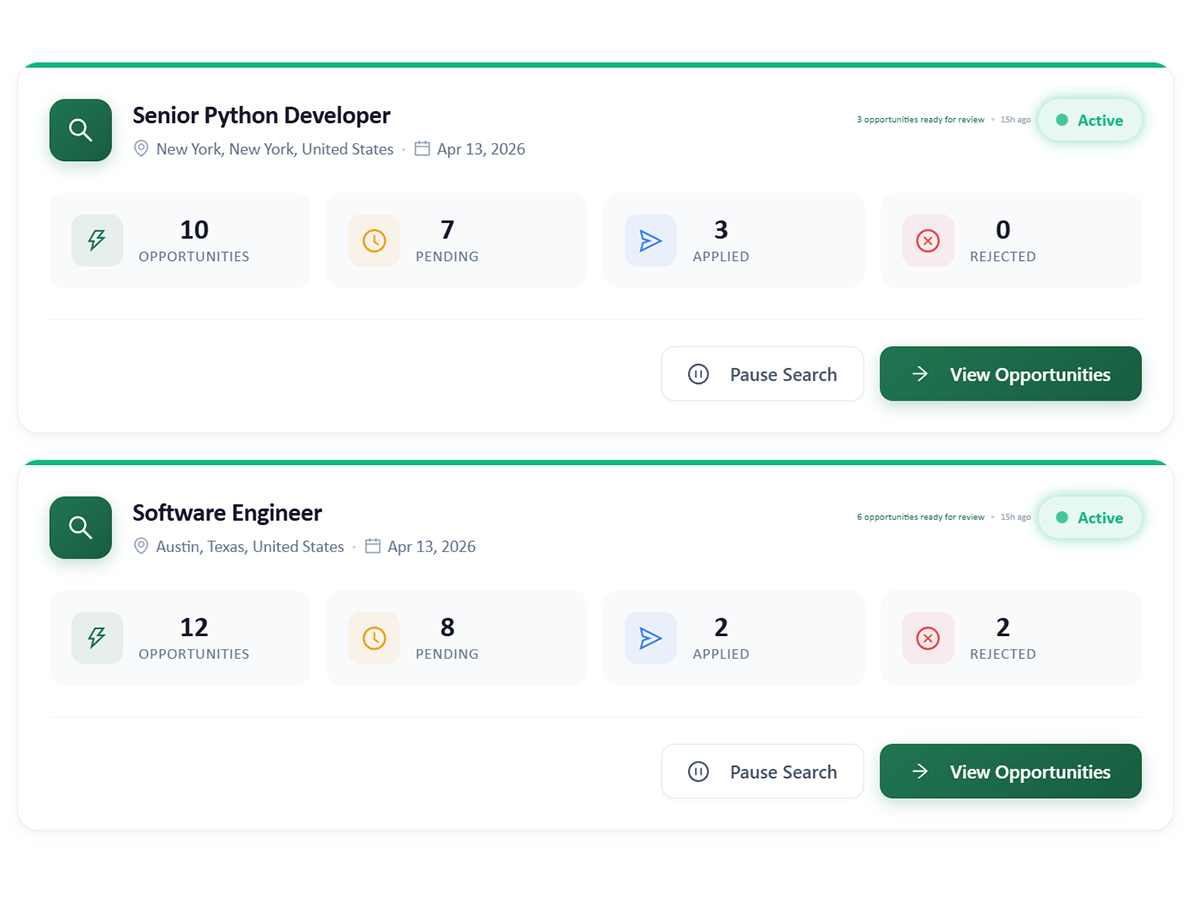The height and width of the screenshot is (900, 1200).
Task: Toggle the Active badge on Software Engineer
Action: [x=1090, y=517]
